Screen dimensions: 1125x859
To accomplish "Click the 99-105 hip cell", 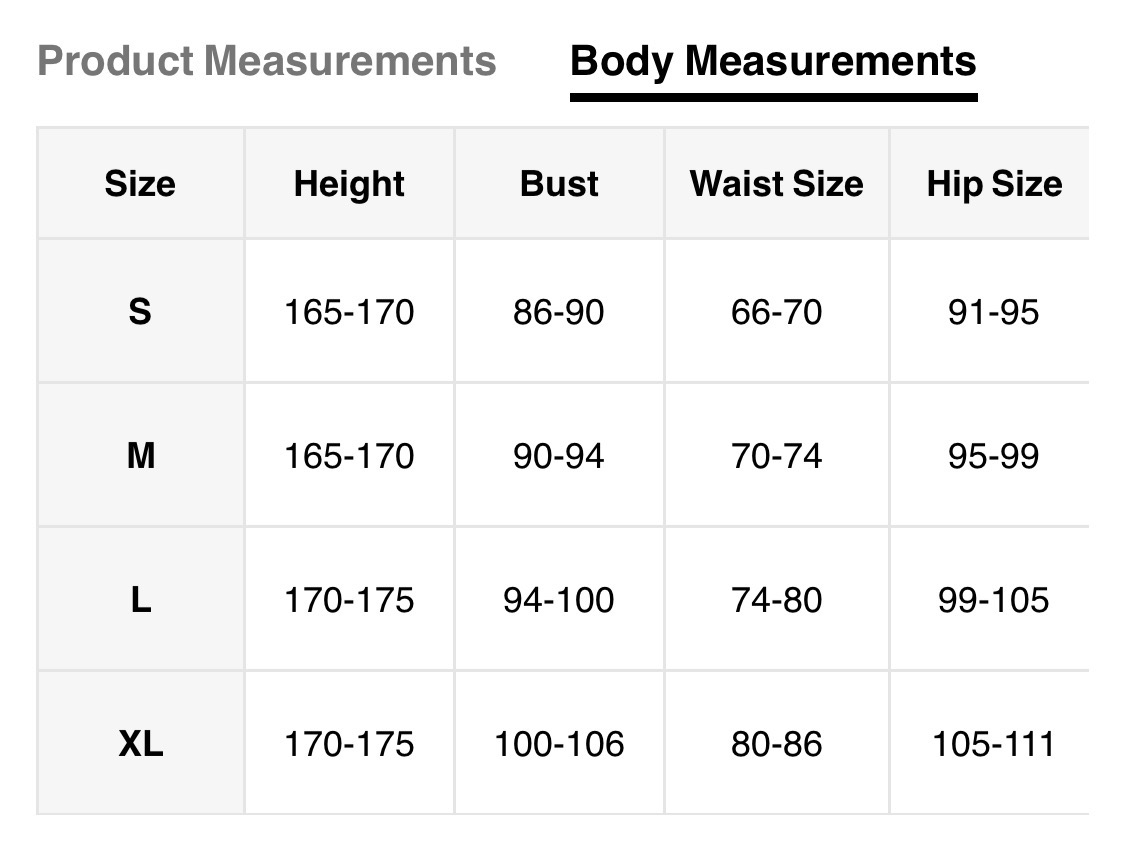I will (994, 600).
